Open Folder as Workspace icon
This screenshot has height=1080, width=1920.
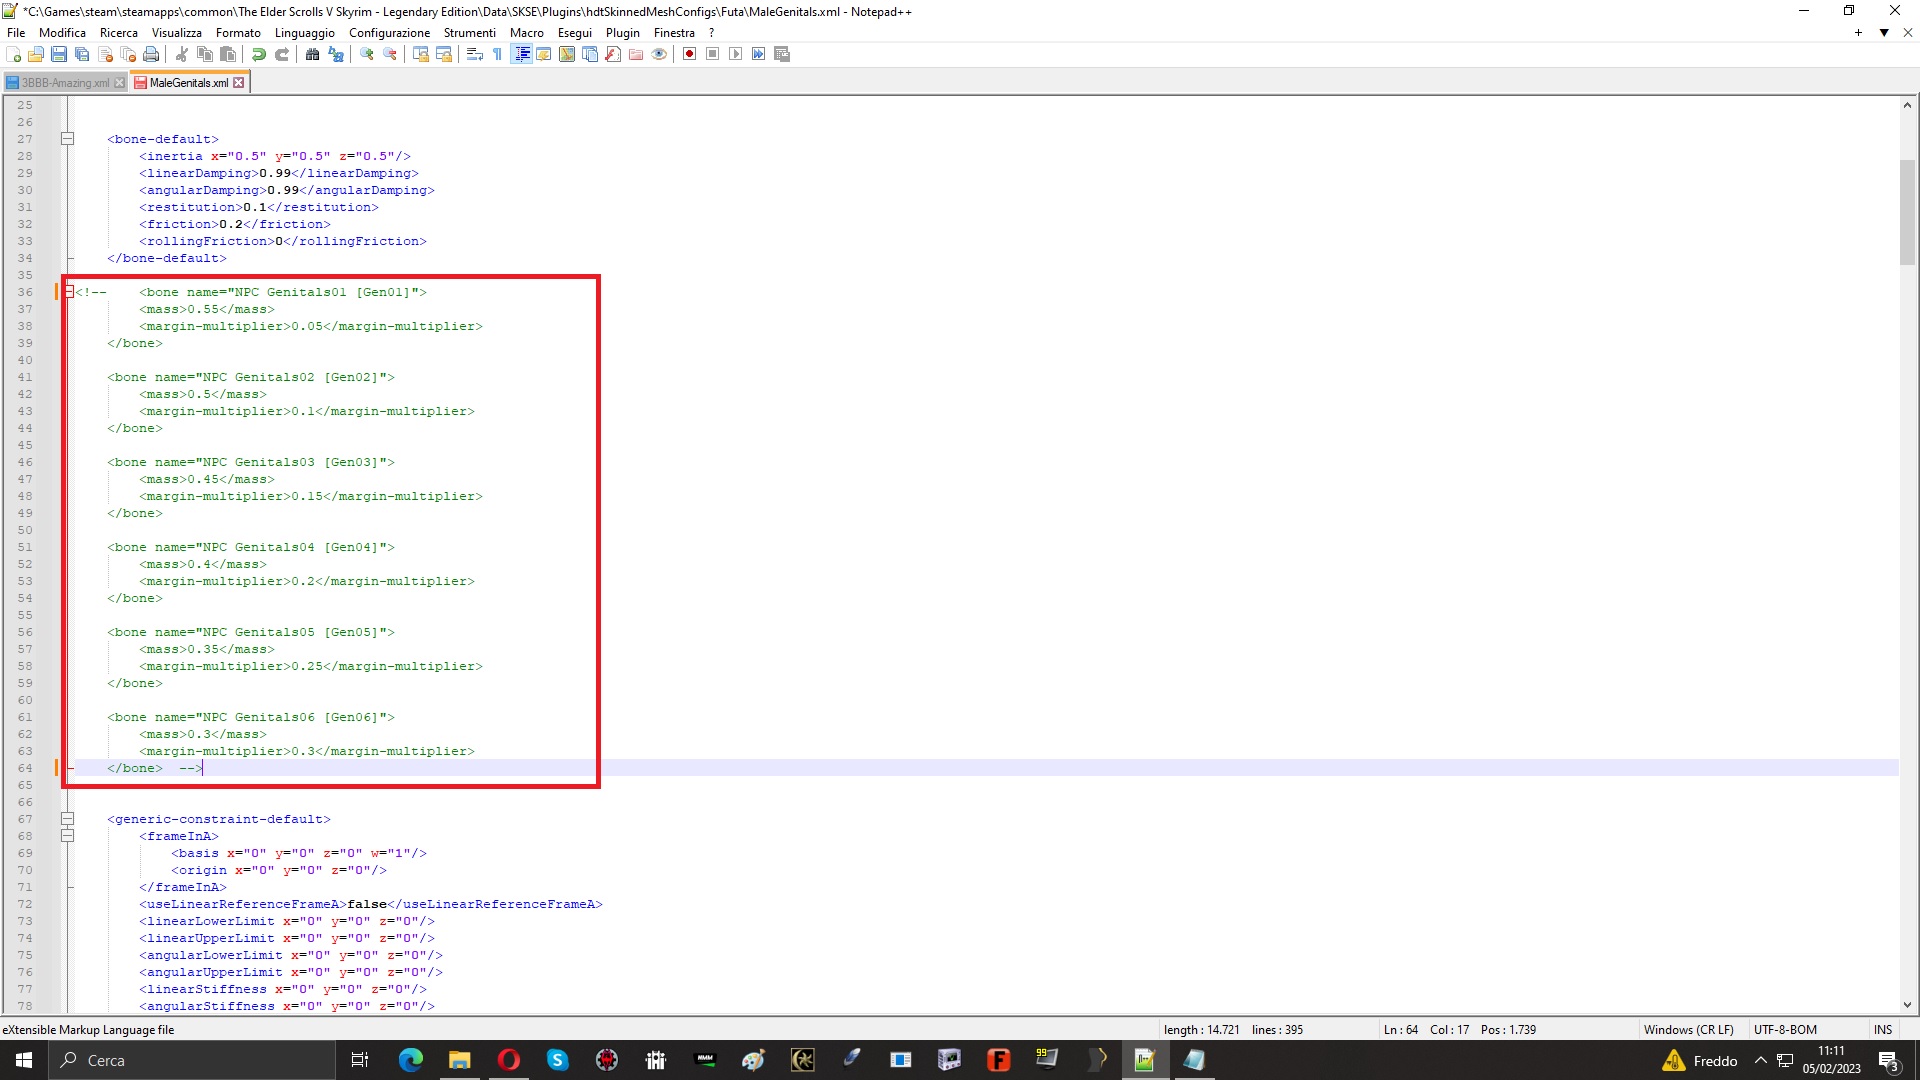click(636, 54)
